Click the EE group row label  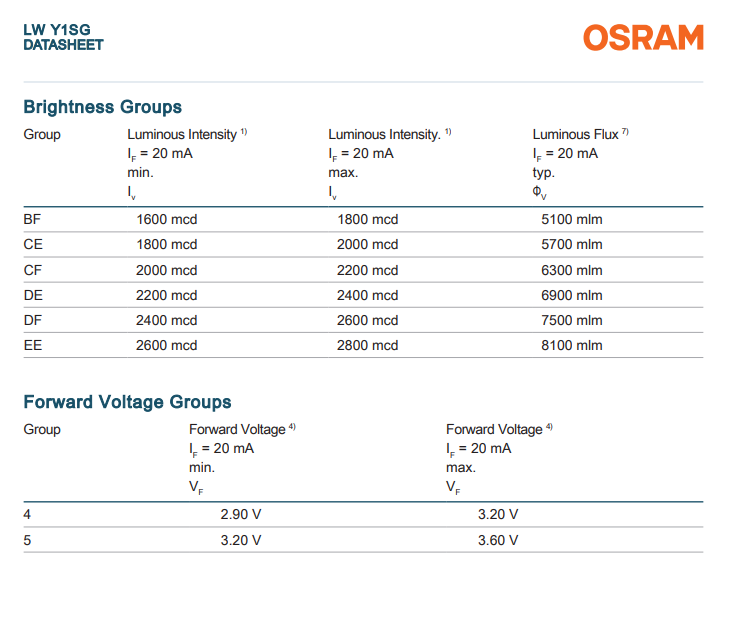[x=33, y=346]
